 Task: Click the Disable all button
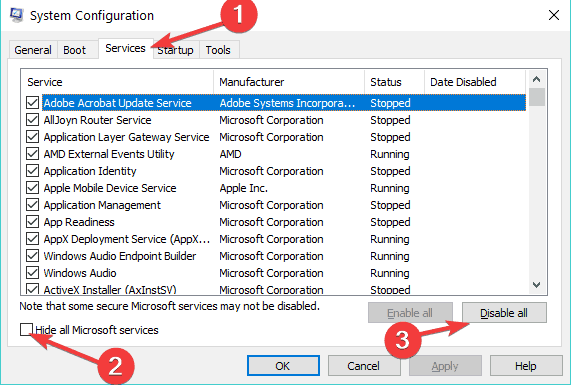point(504,313)
